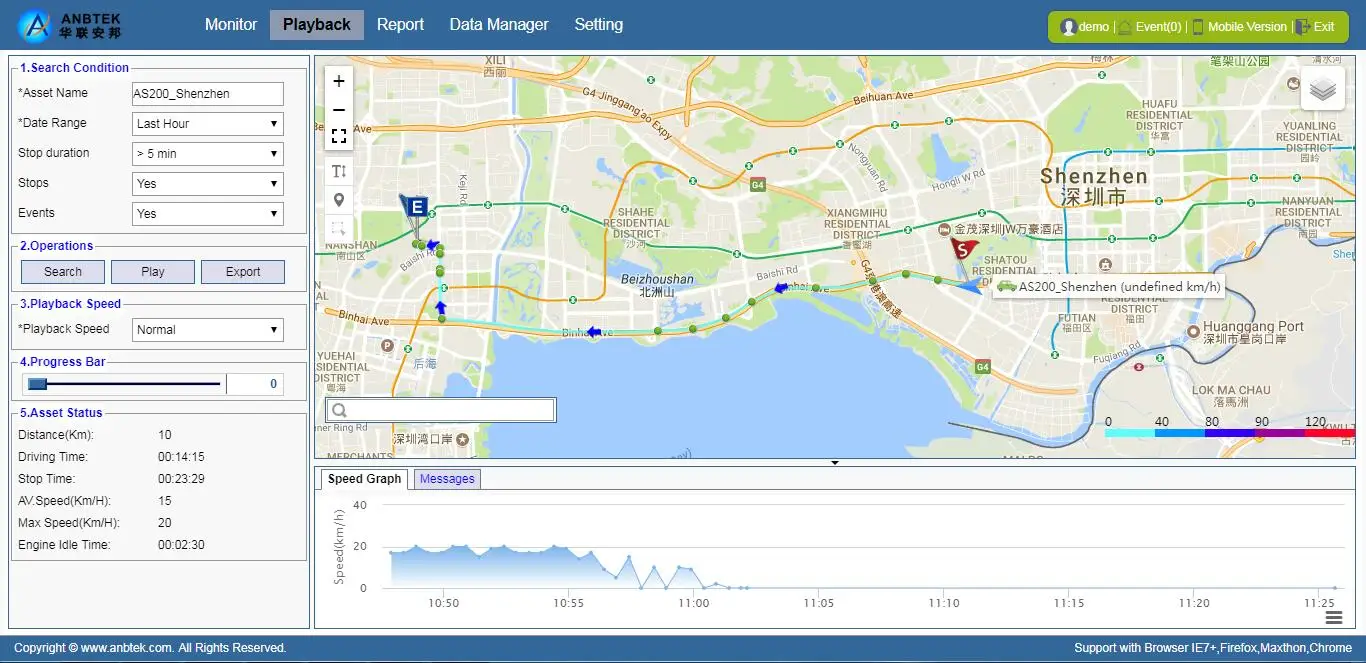Click the map search input box
This screenshot has width=1366, height=663.
point(440,409)
